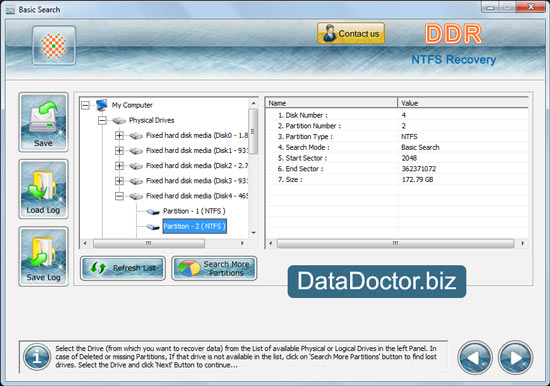The image size is (550, 386).
Task: Open the Contact us button
Action: (351, 34)
